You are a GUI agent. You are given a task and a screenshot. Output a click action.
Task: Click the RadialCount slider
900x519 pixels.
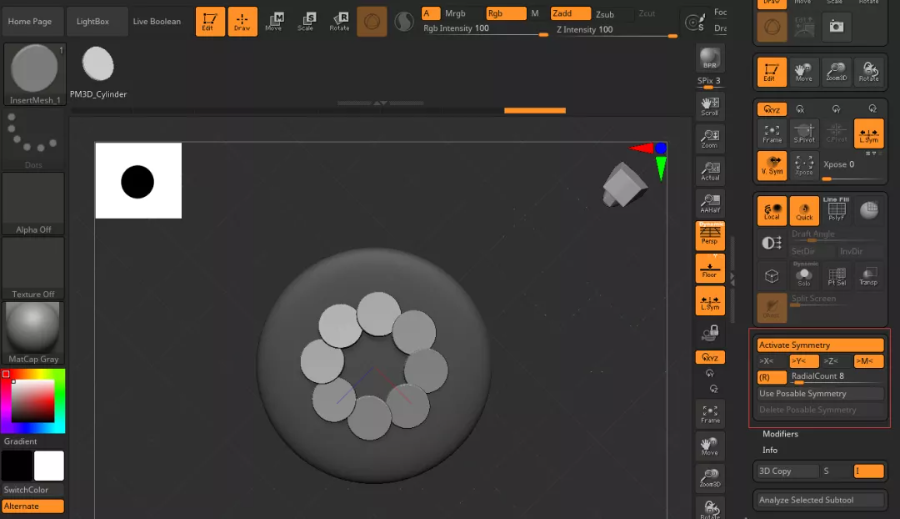(836, 377)
